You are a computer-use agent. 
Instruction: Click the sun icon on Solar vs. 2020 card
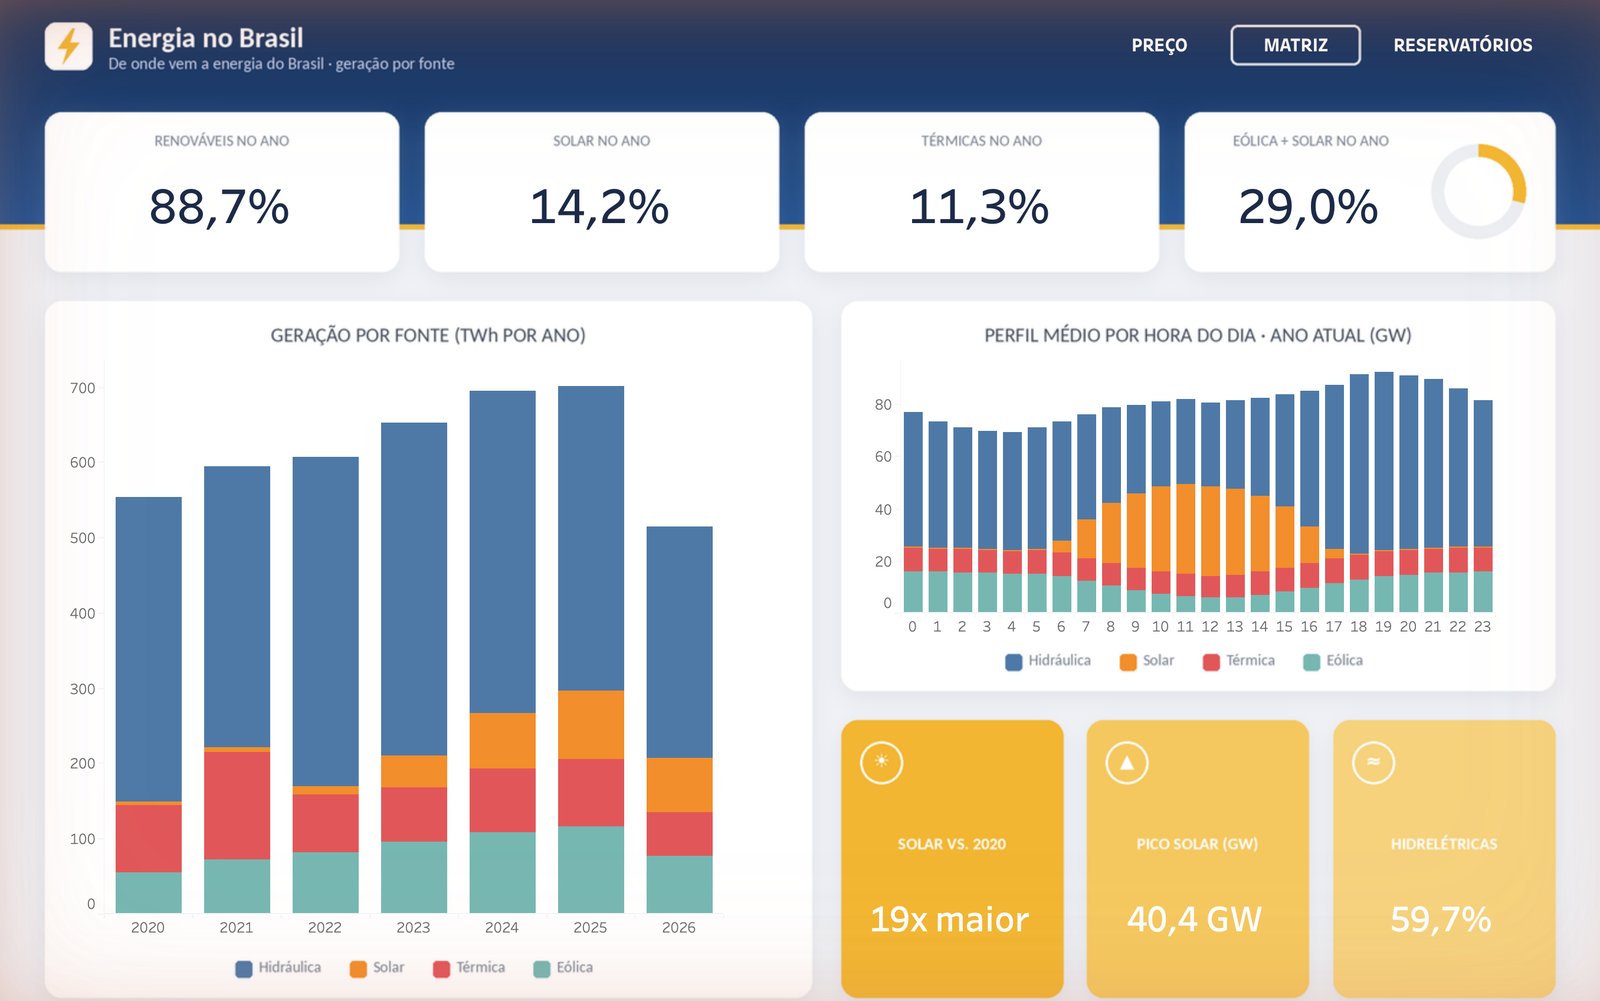coord(881,762)
